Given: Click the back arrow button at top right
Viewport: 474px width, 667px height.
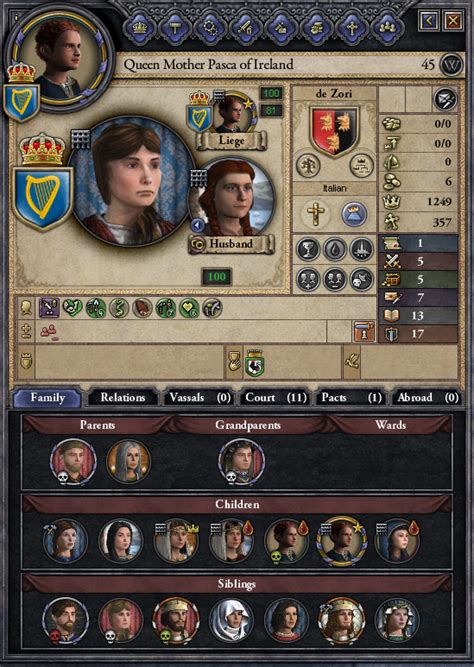Looking at the screenshot, I should coord(429,20).
